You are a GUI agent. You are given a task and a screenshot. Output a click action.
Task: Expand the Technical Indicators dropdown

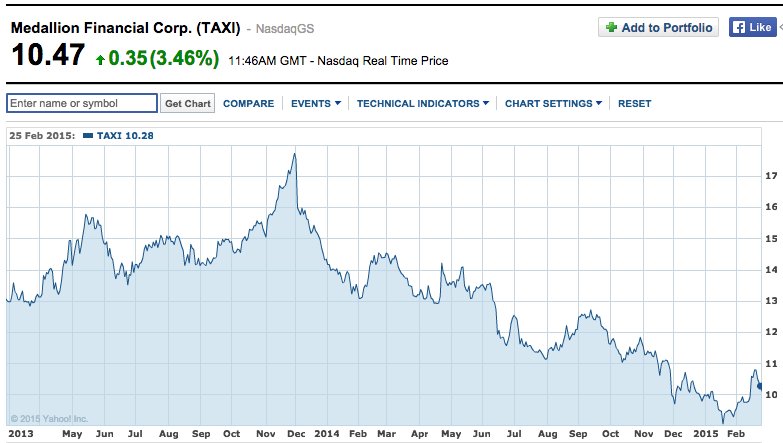pos(422,103)
